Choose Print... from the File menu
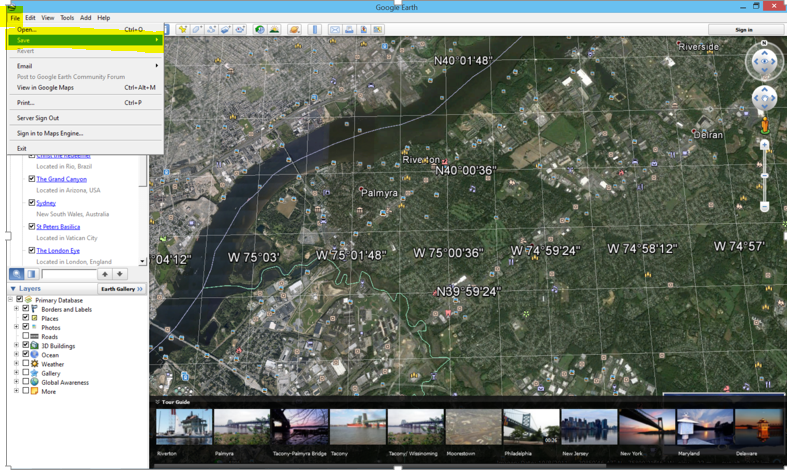Viewport: 787px width, 470px height. 85,102
